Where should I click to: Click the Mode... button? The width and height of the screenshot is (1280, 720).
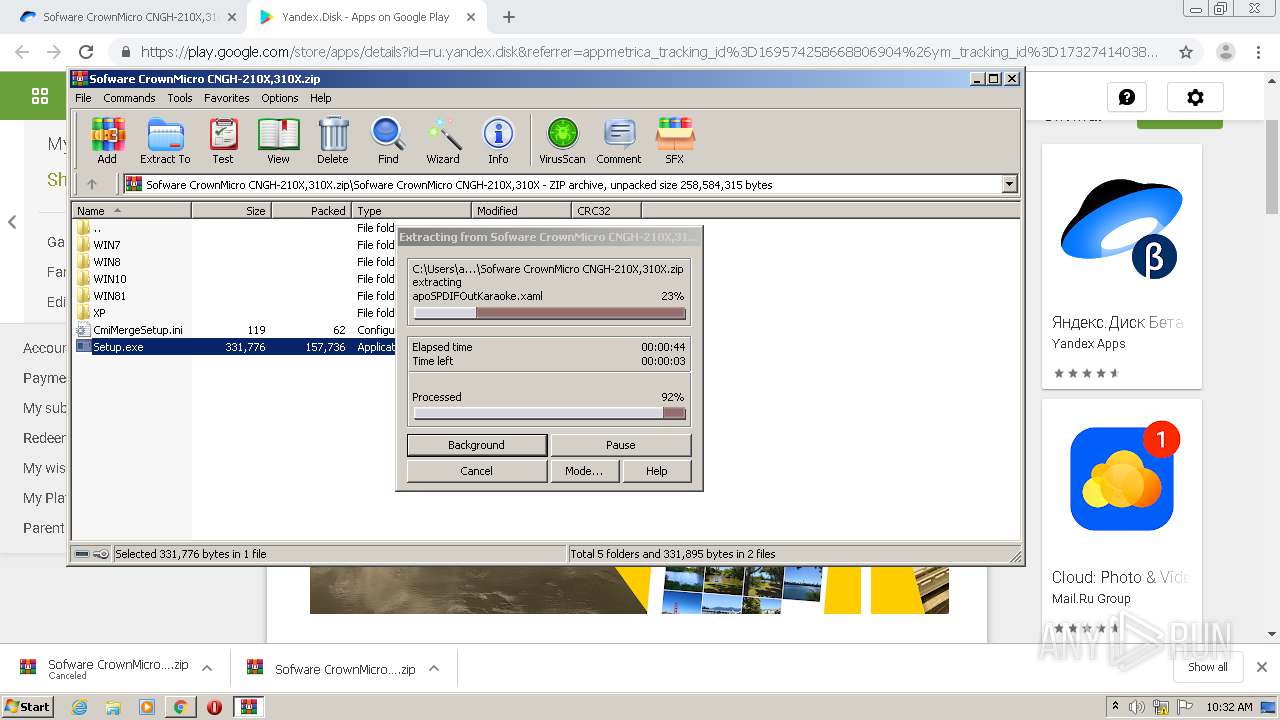pyautogui.click(x=584, y=471)
